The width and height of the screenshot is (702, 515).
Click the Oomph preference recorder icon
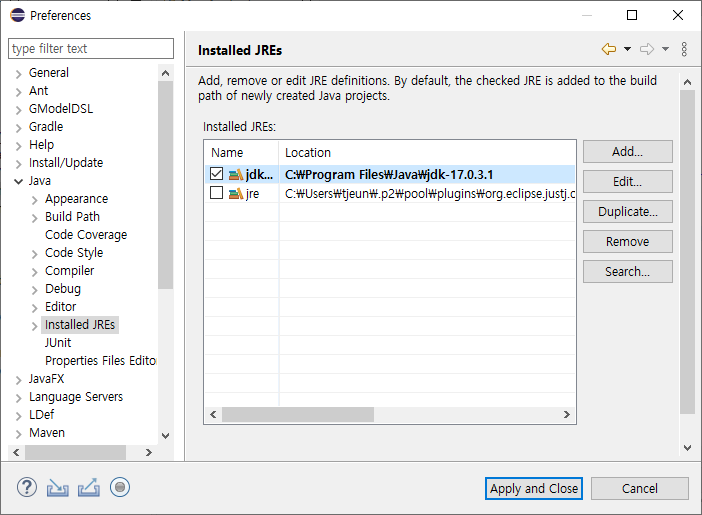pyautogui.click(x=120, y=488)
